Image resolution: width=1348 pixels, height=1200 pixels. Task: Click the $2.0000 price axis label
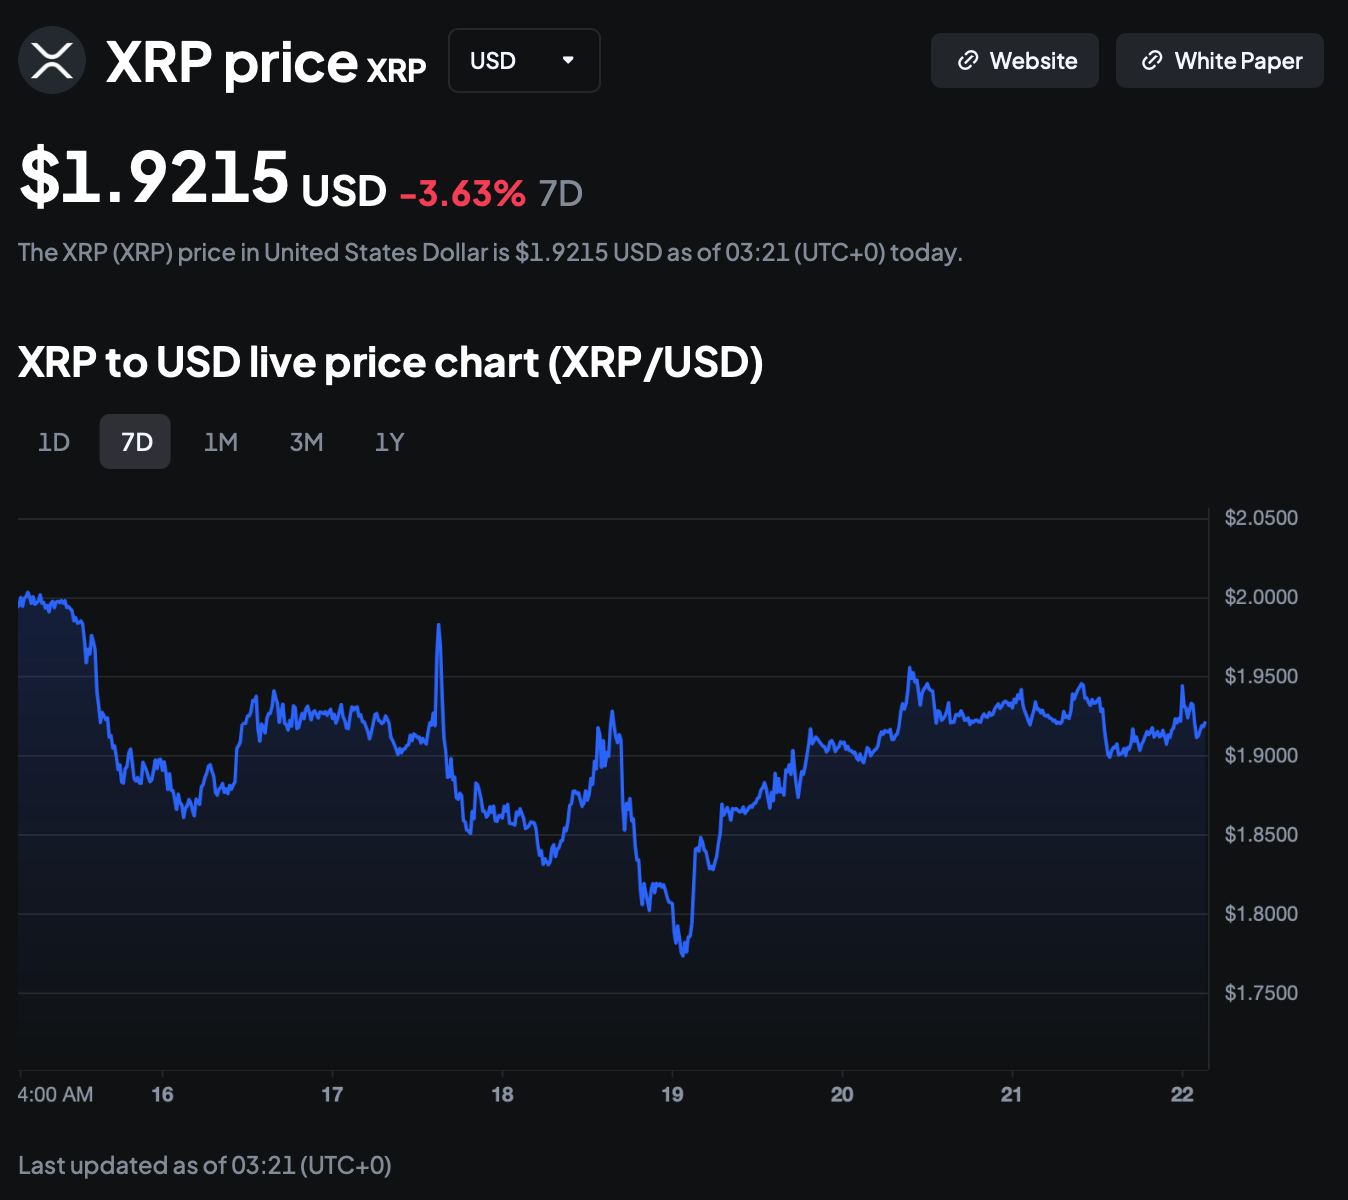click(1261, 597)
